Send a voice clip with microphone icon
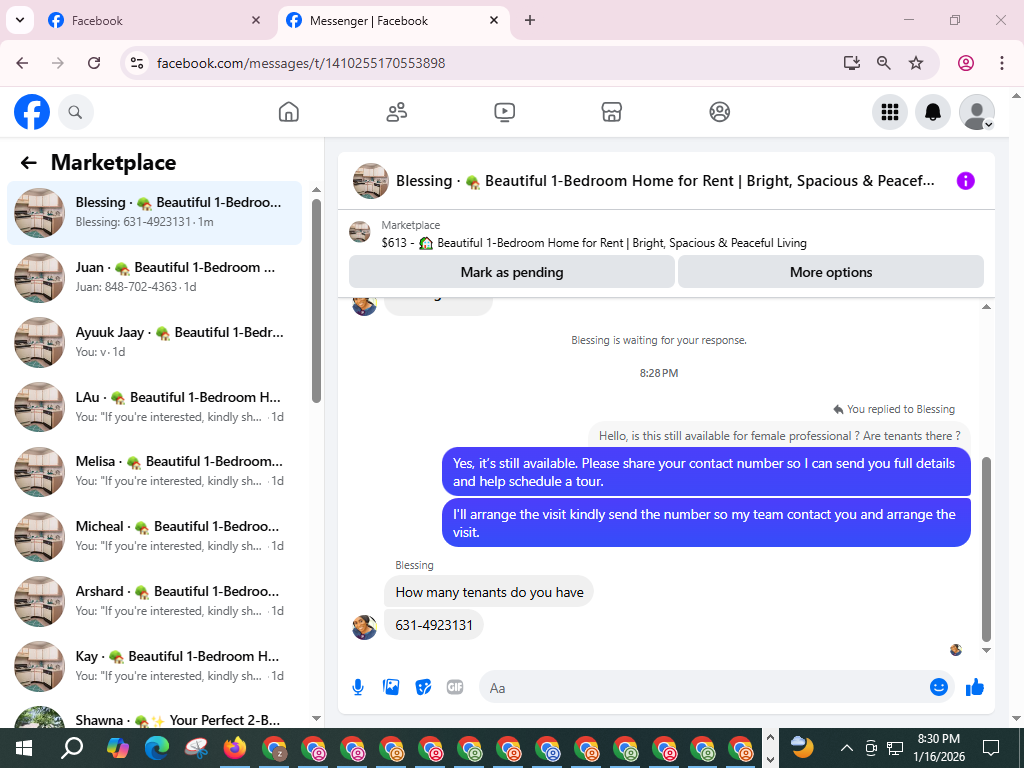The height and width of the screenshot is (768, 1024). pos(358,687)
